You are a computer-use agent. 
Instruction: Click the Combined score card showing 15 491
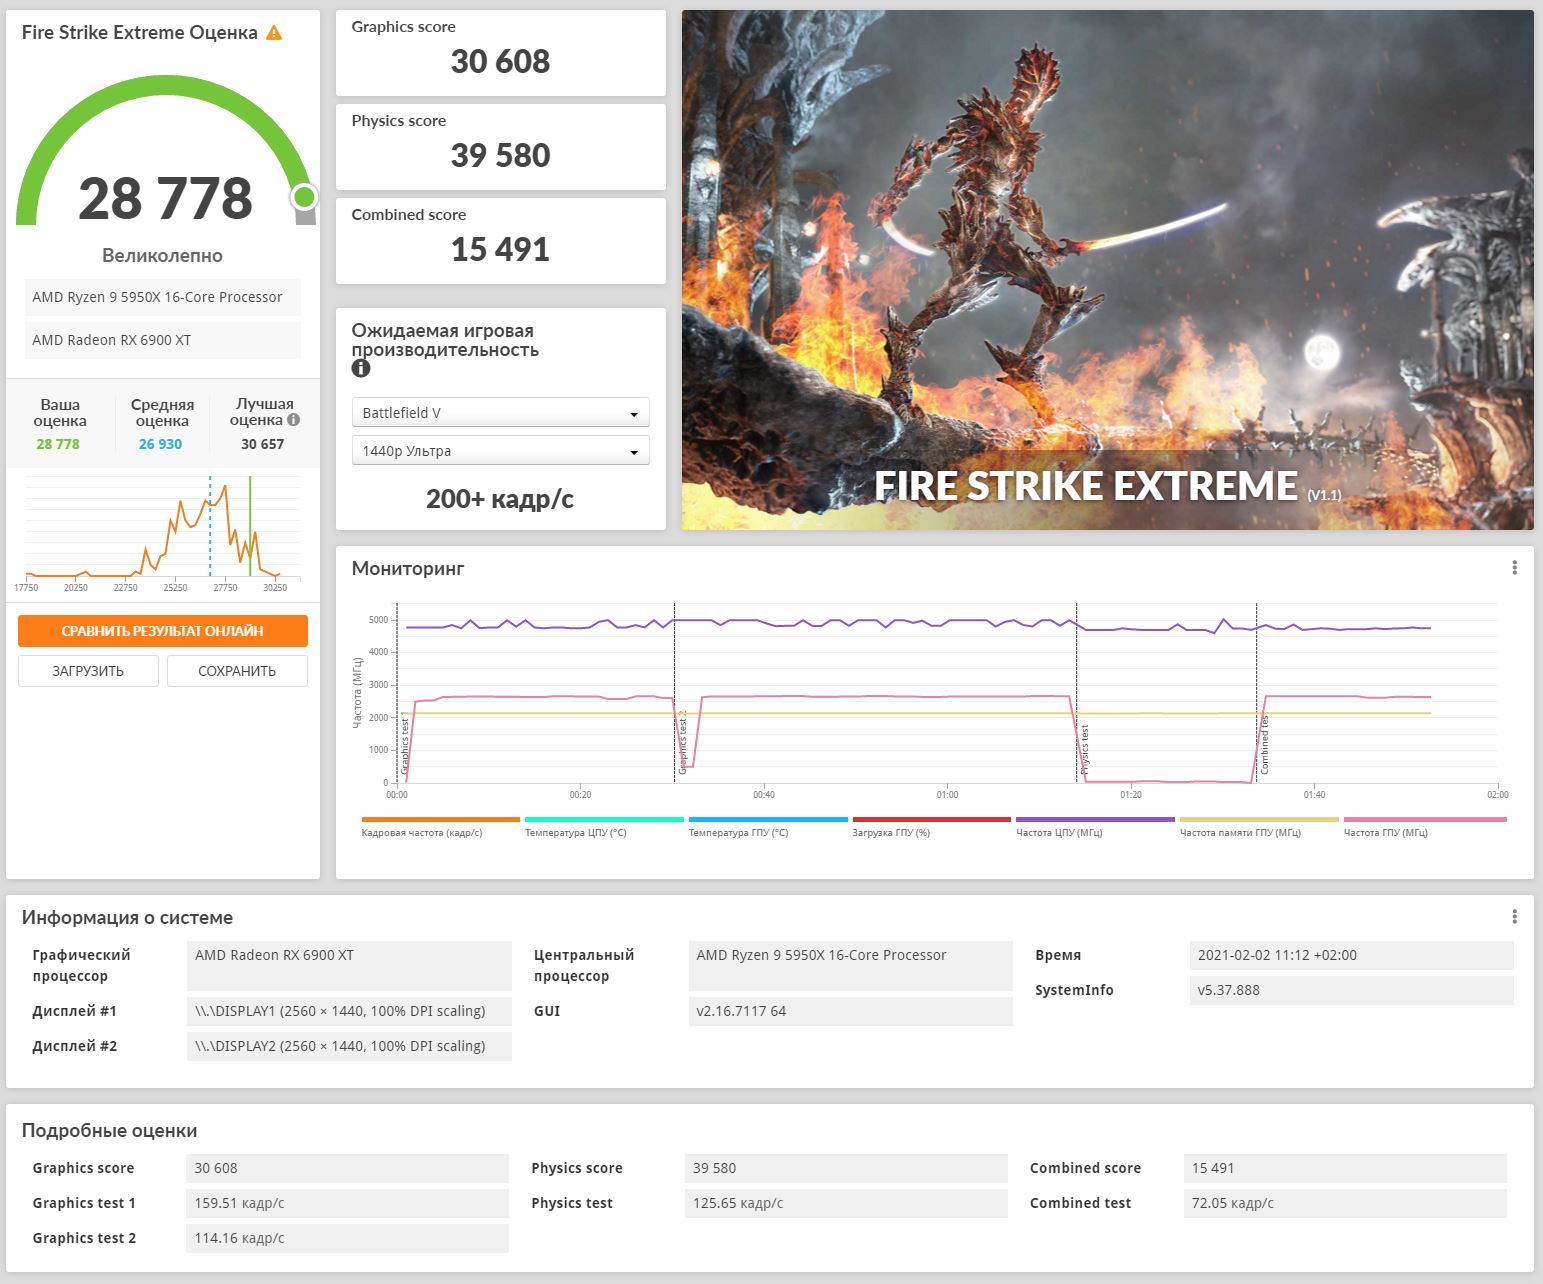(x=500, y=241)
